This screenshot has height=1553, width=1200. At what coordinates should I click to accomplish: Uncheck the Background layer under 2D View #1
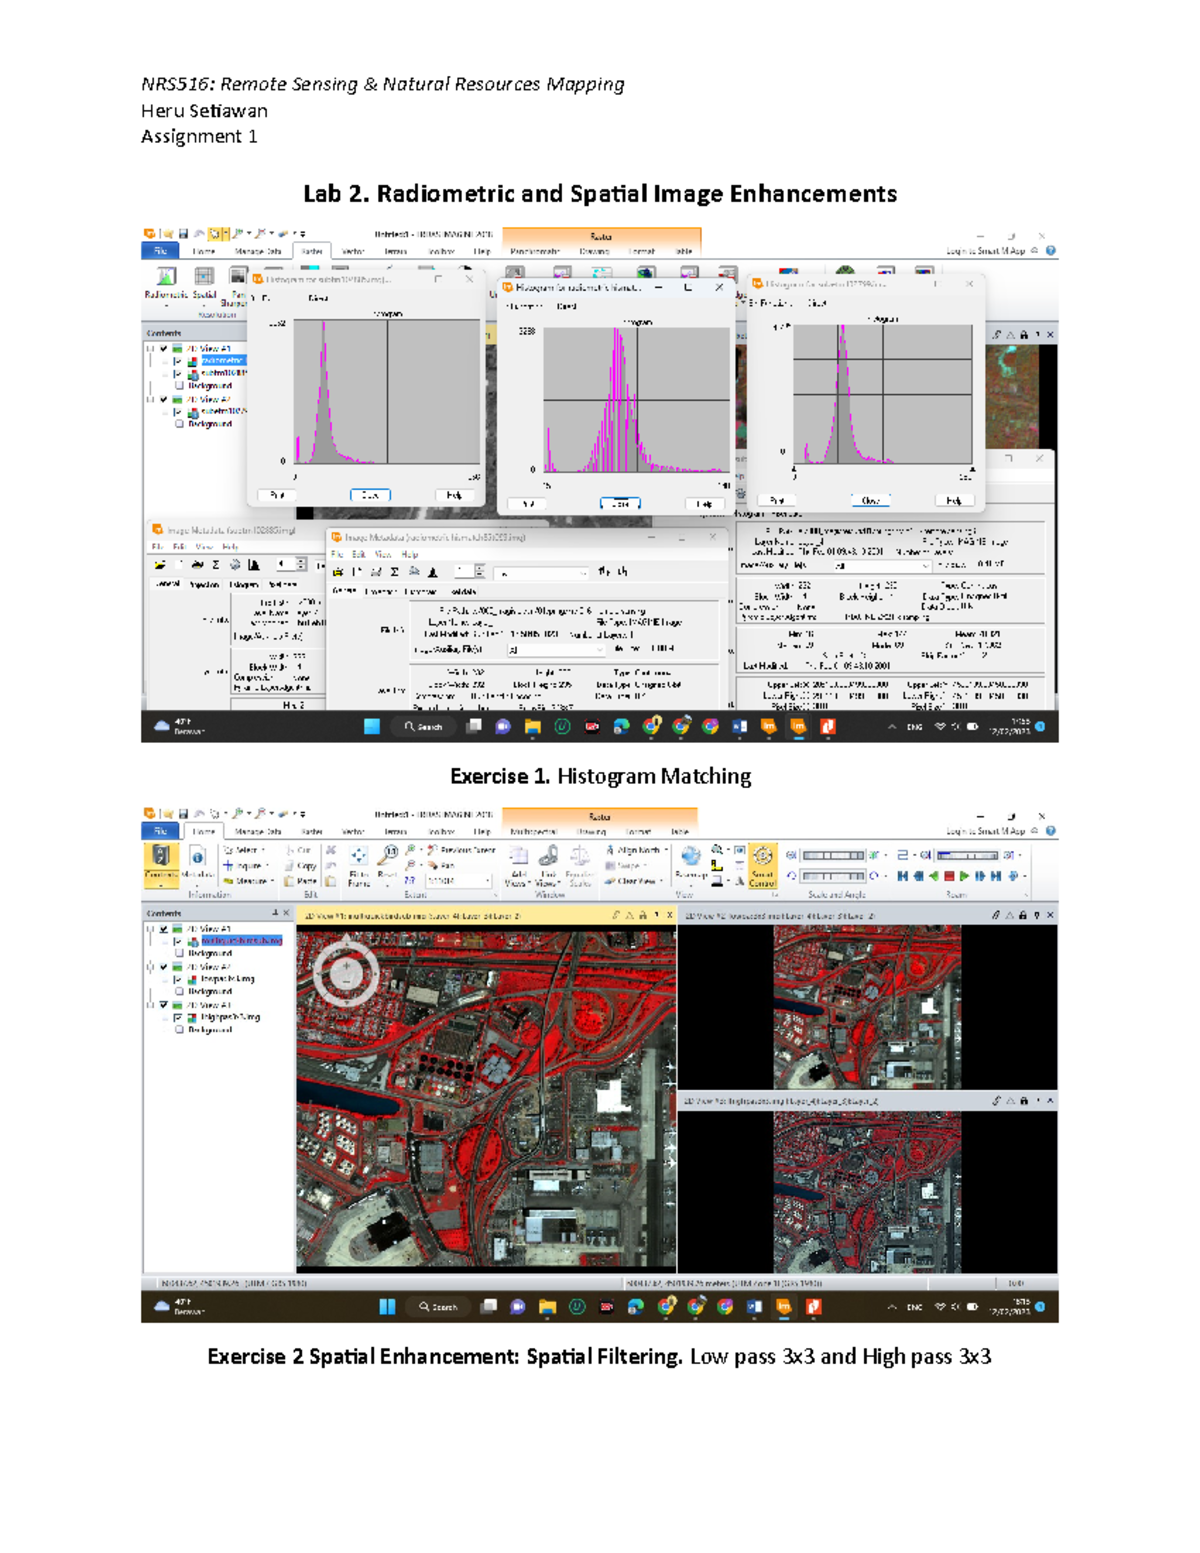(179, 953)
